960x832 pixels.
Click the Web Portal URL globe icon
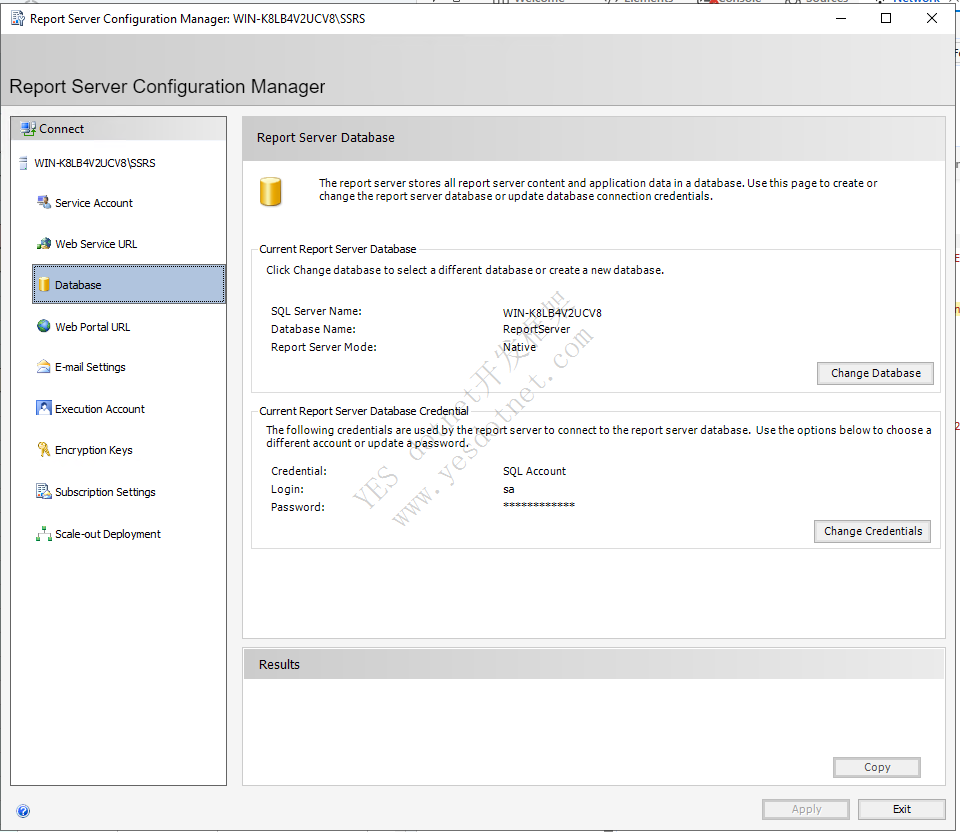[44, 327]
